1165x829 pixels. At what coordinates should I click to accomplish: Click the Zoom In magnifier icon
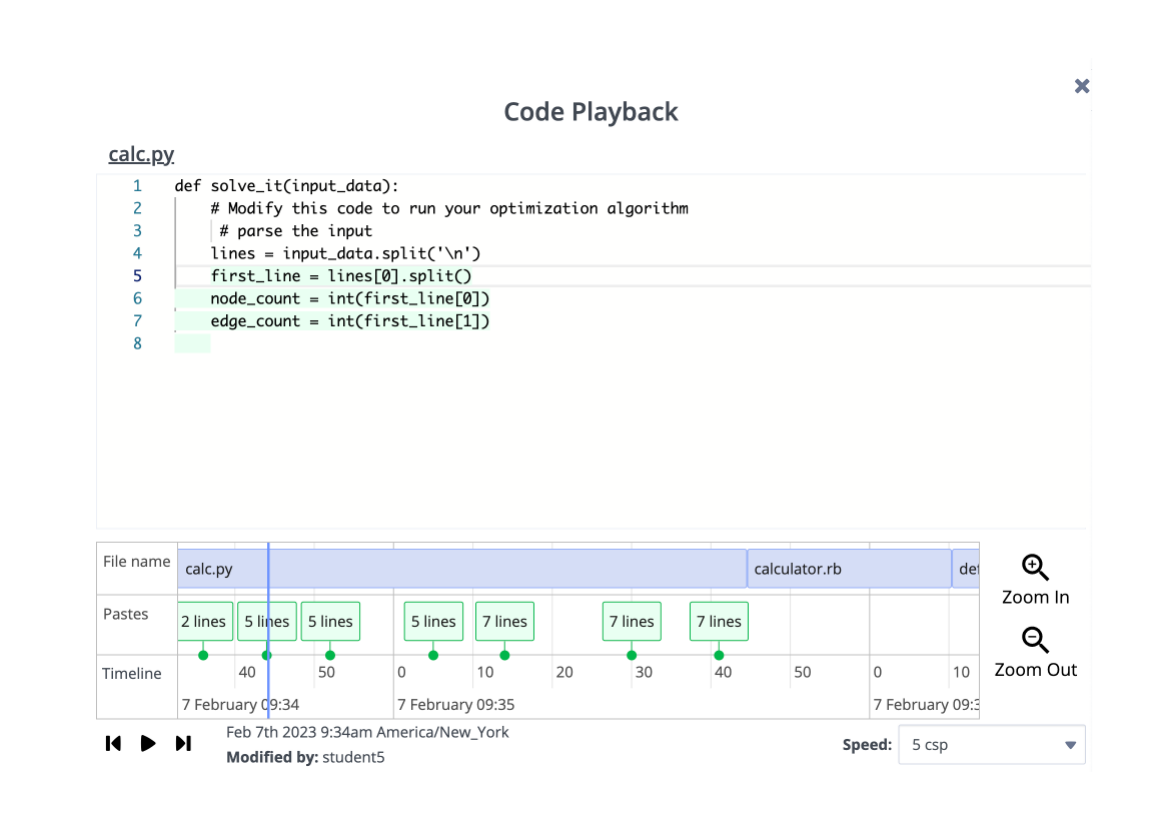click(x=1035, y=568)
